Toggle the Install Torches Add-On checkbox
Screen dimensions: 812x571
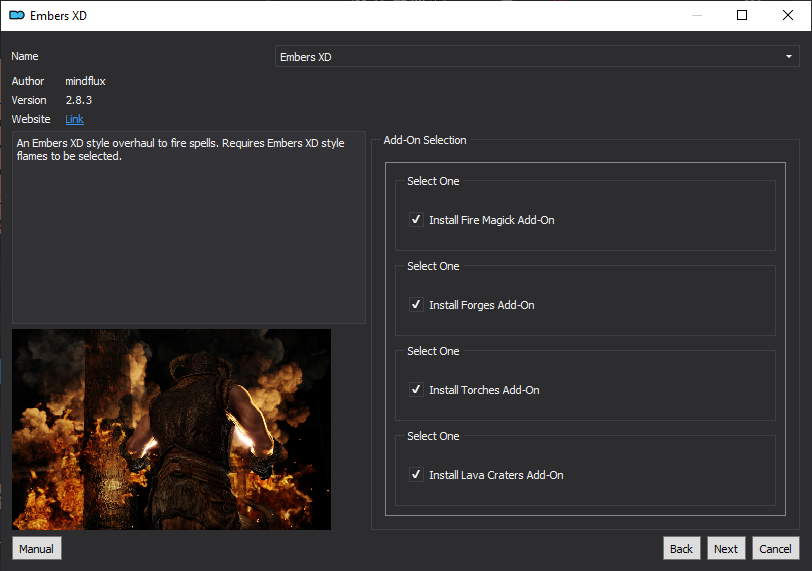[416, 389]
